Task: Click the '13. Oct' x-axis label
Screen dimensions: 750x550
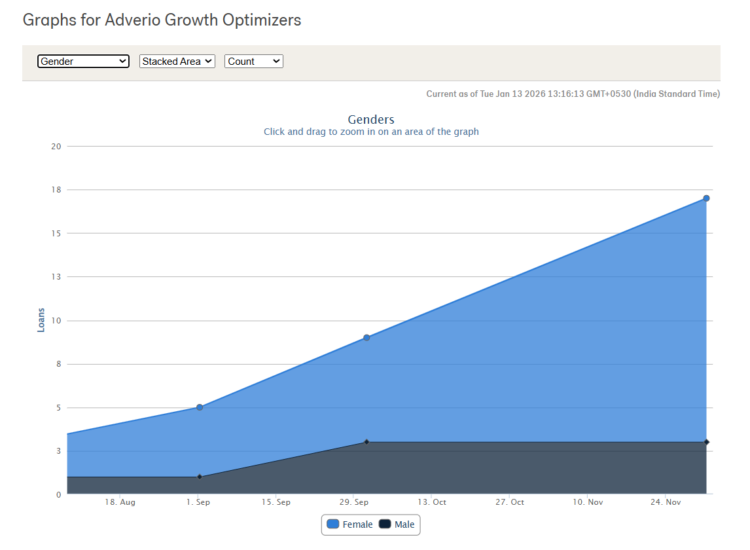Action: click(432, 502)
